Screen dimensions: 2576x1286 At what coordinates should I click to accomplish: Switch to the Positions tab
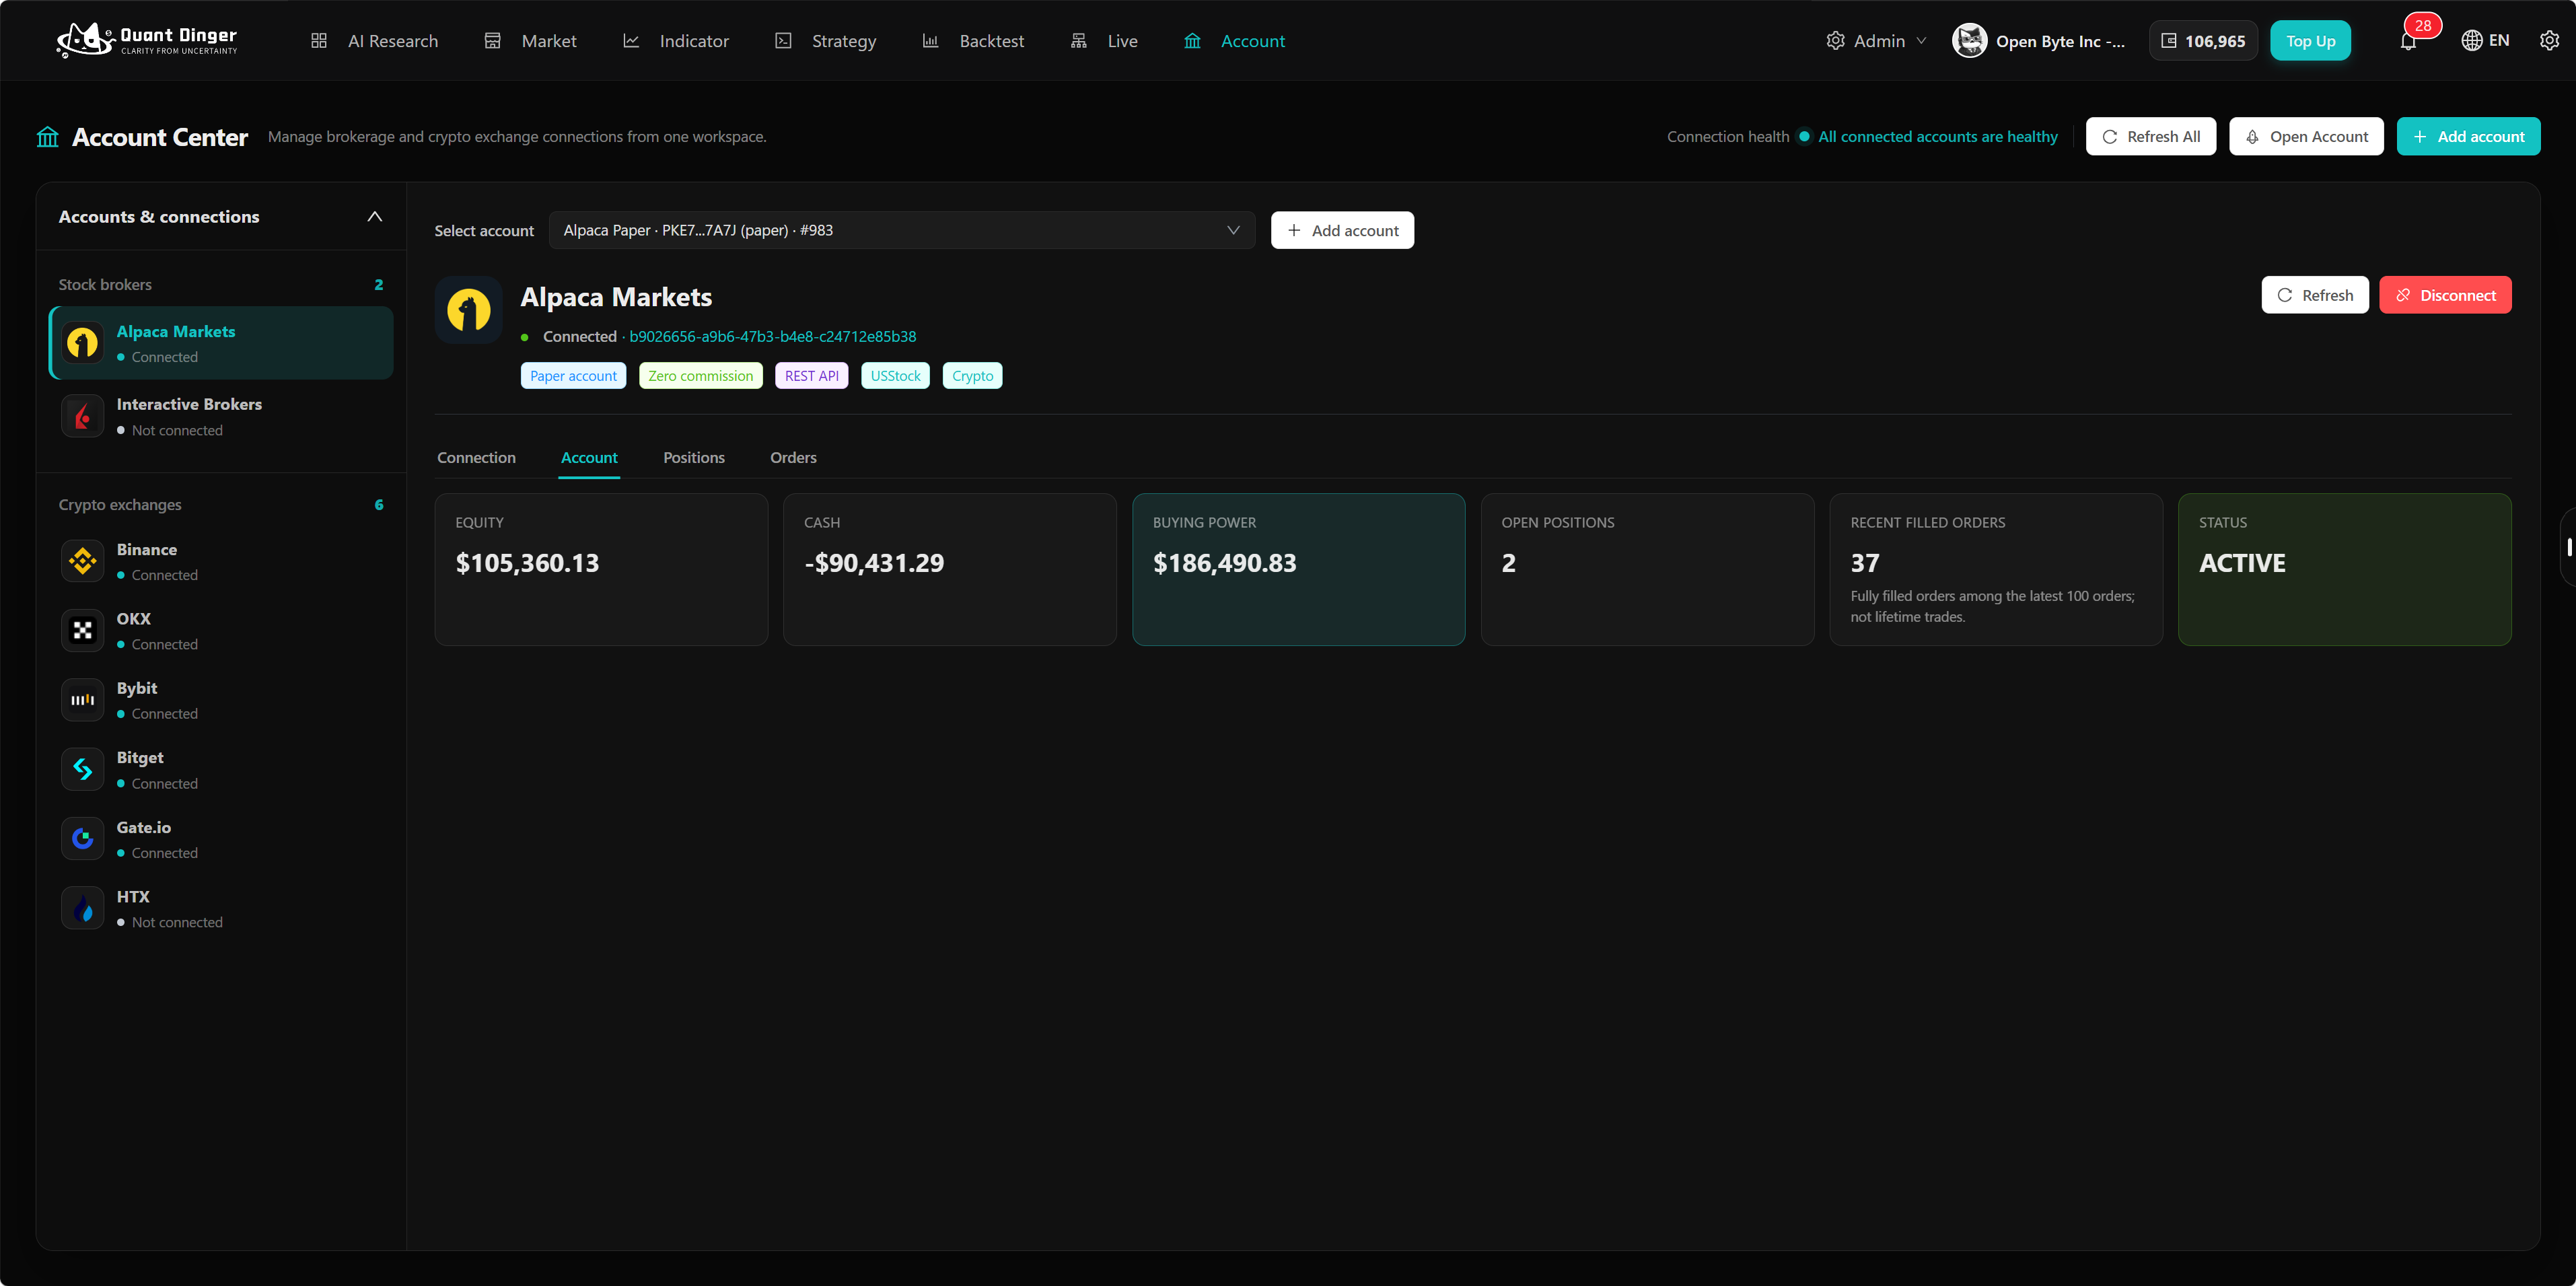(694, 458)
